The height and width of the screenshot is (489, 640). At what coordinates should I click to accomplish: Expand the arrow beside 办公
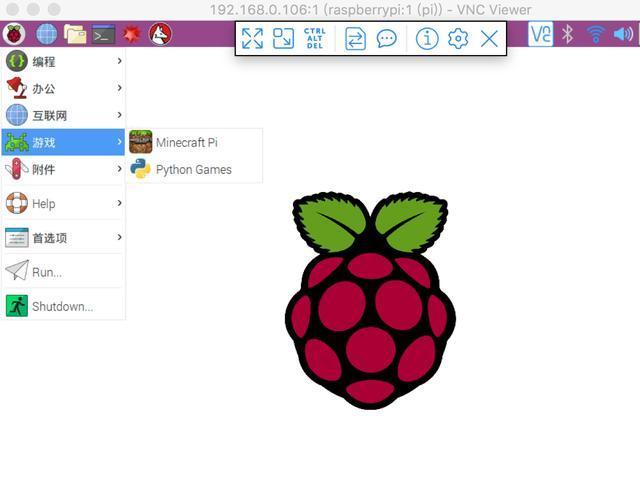point(119,88)
